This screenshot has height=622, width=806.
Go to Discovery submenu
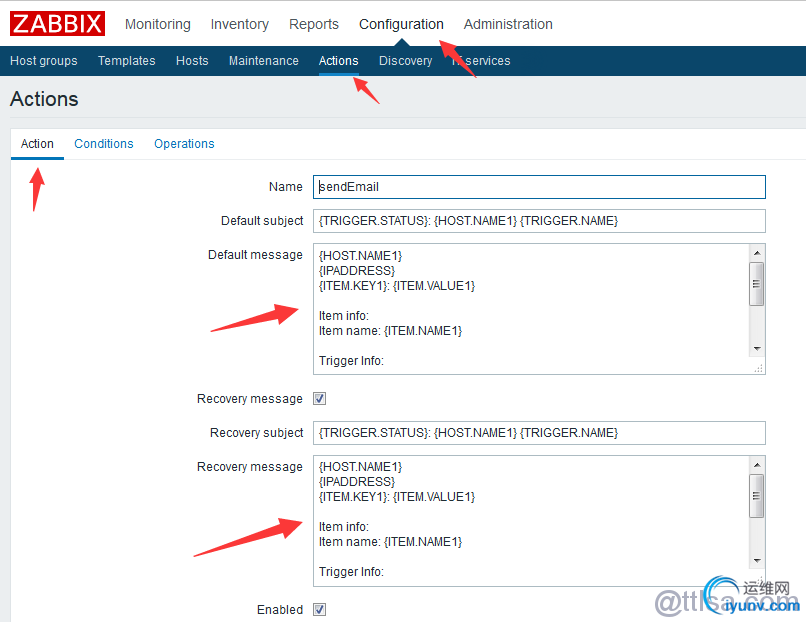406,61
